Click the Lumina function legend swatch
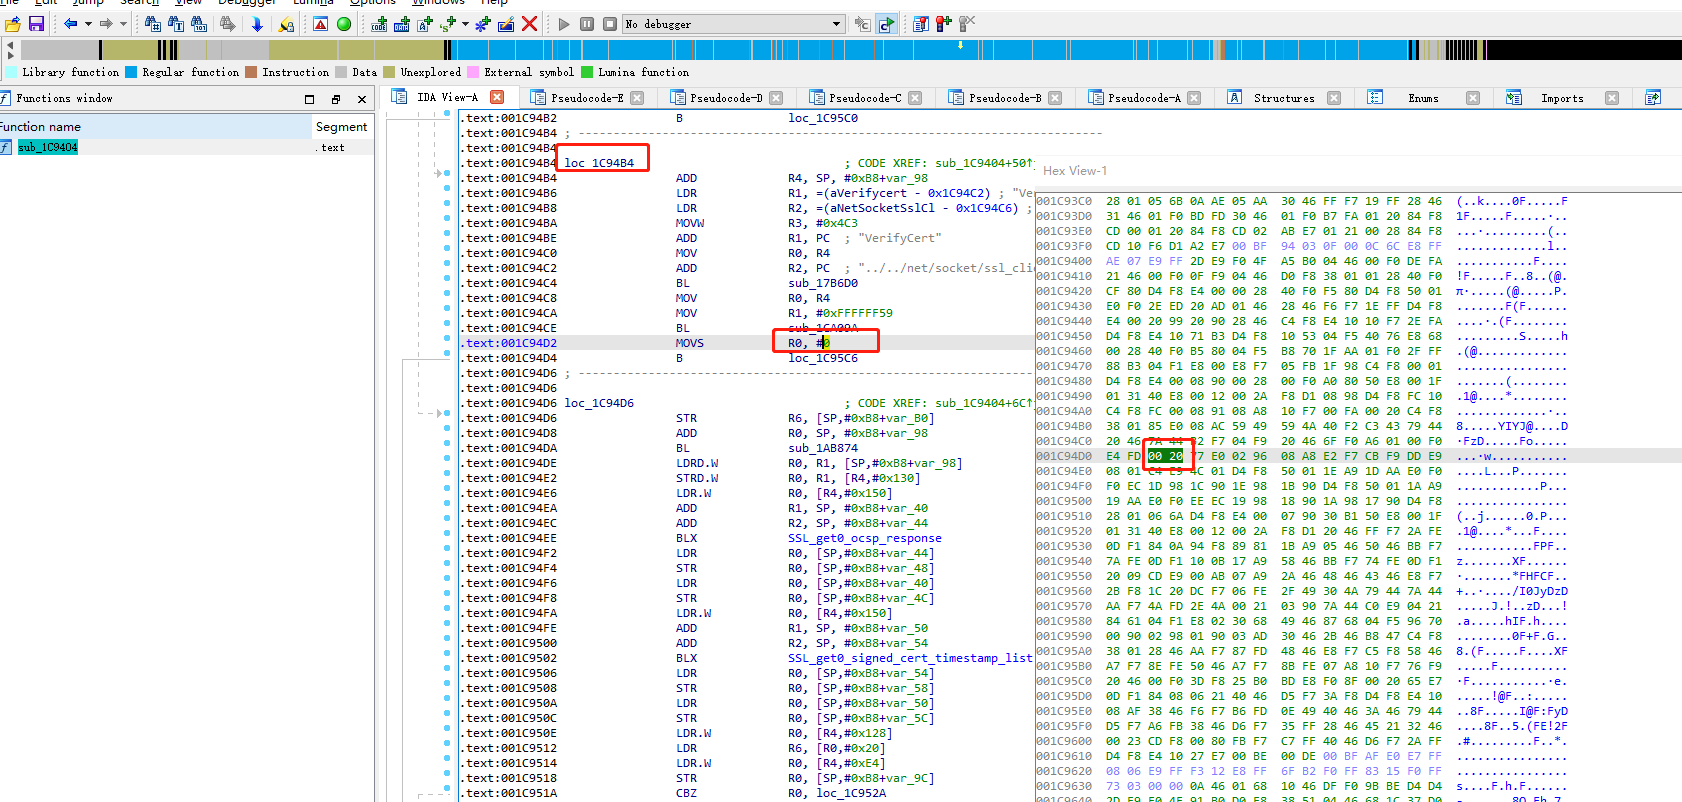Image resolution: width=1682 pixels, height=802 pixels. click(587, 72)
